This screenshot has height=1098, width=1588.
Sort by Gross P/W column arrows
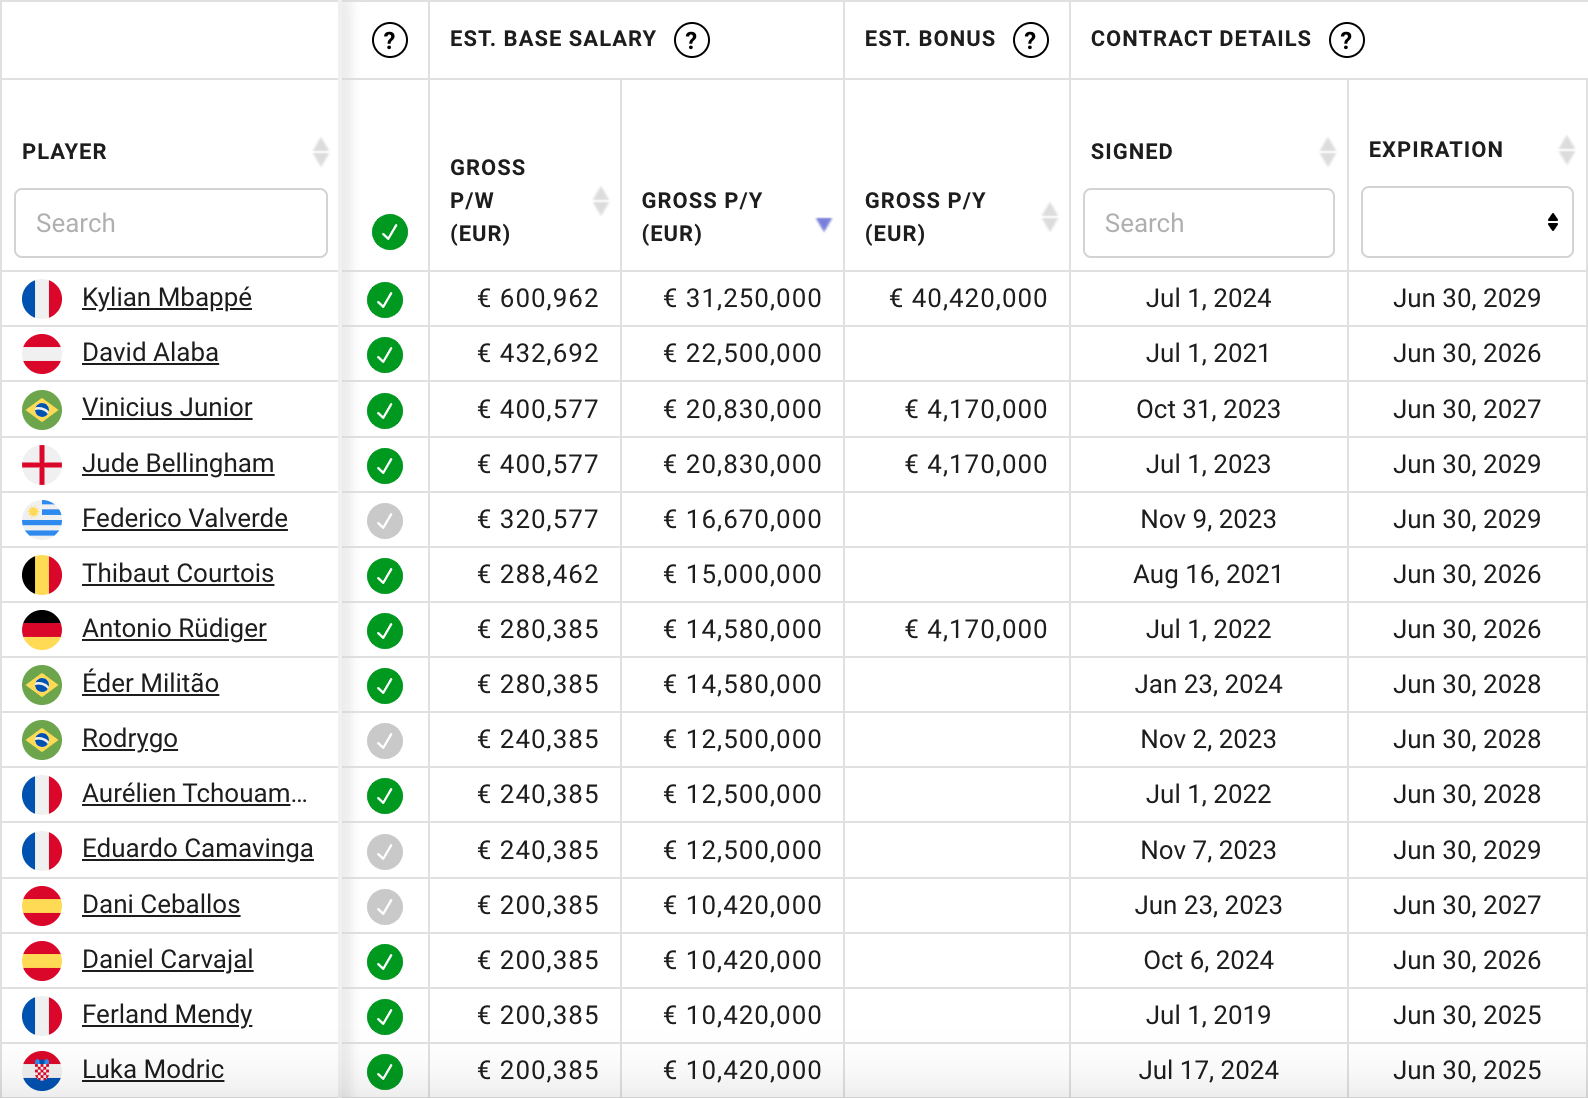[601, 200]
